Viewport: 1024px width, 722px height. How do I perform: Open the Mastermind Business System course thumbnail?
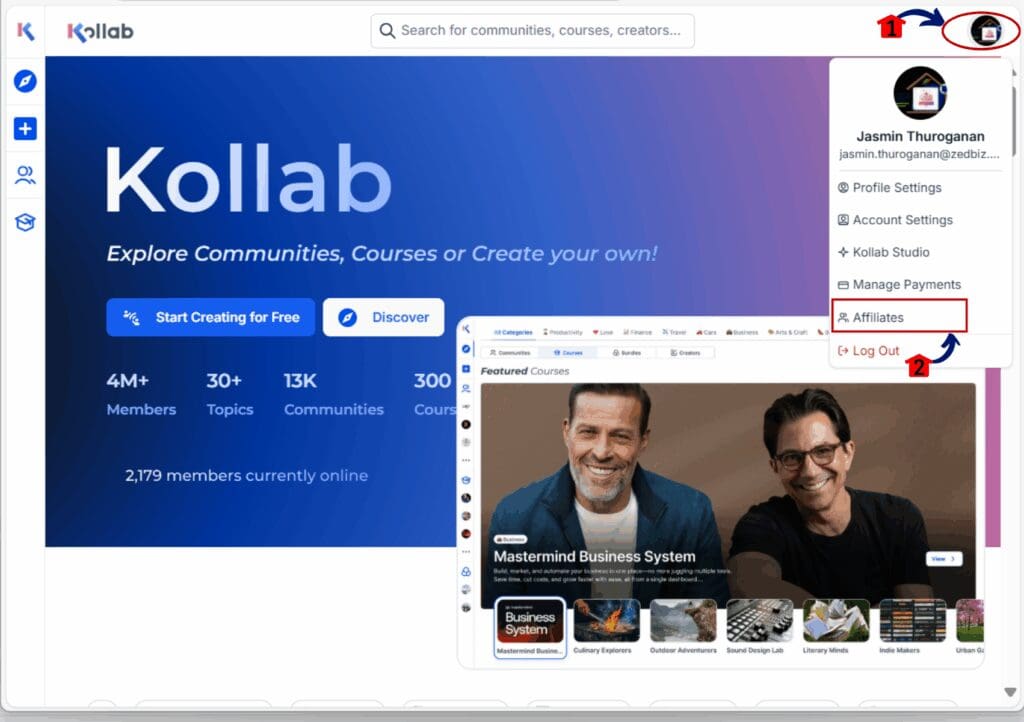coord(528,623)
